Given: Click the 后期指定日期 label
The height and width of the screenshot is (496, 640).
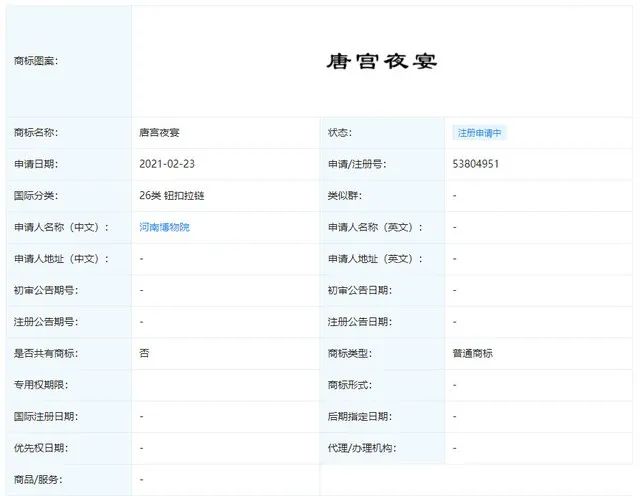Looking at the screenshot, I should pos(360,416).
